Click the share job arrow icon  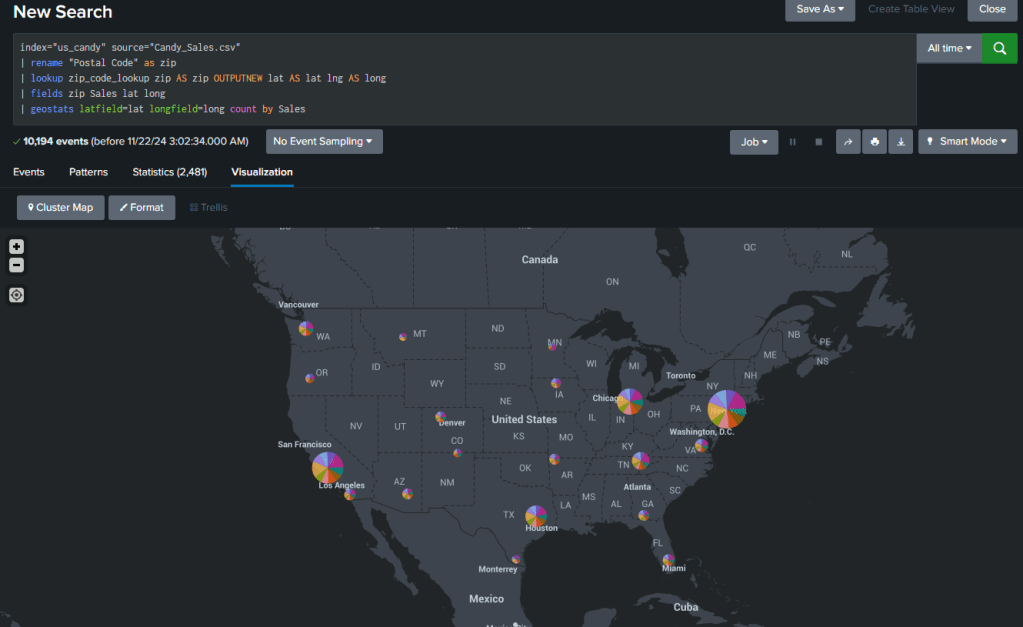(x=847, y=142)
